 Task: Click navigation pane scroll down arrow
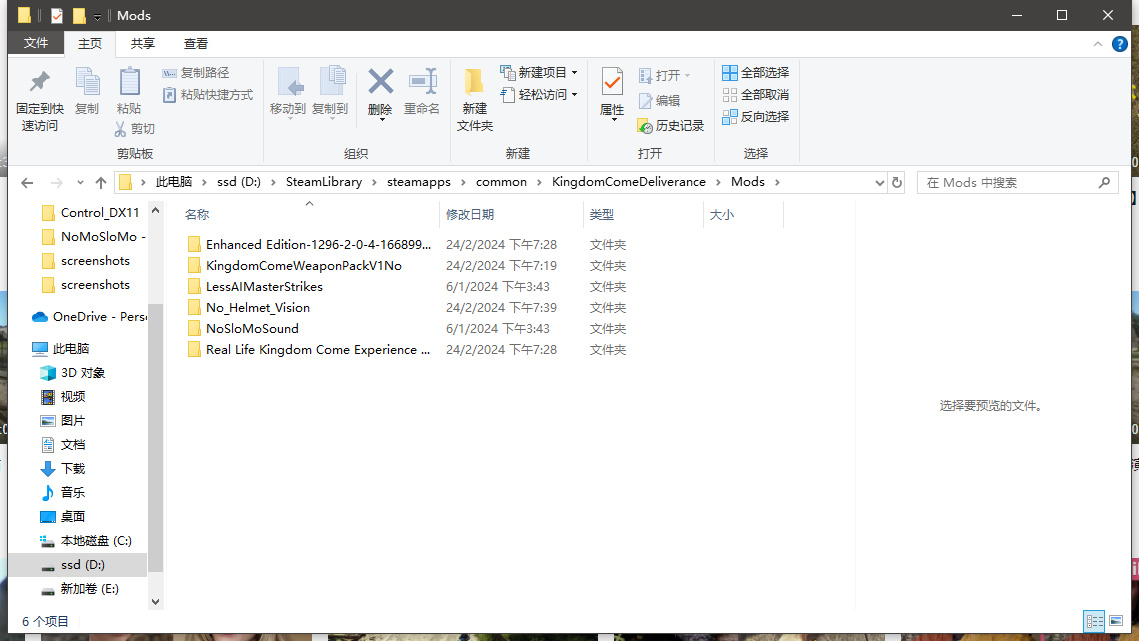point(155,601)
